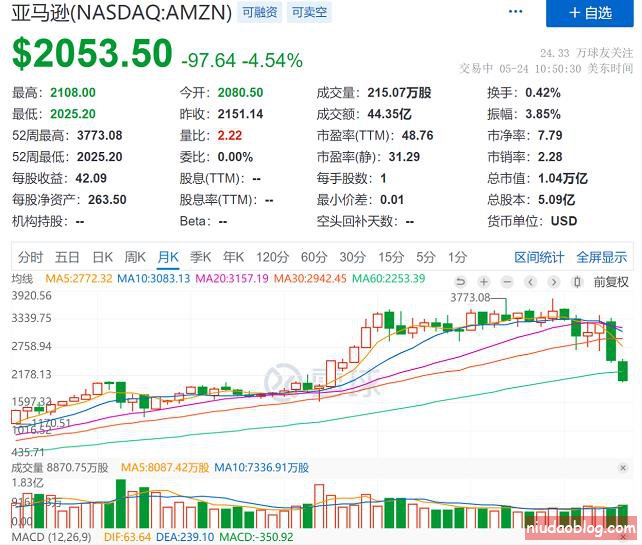The width and height of the screenshot is (642, 545).
Task: Click the stock title 亚马逊(NASDAQ:AMZN)
Action: pos(122,12)
